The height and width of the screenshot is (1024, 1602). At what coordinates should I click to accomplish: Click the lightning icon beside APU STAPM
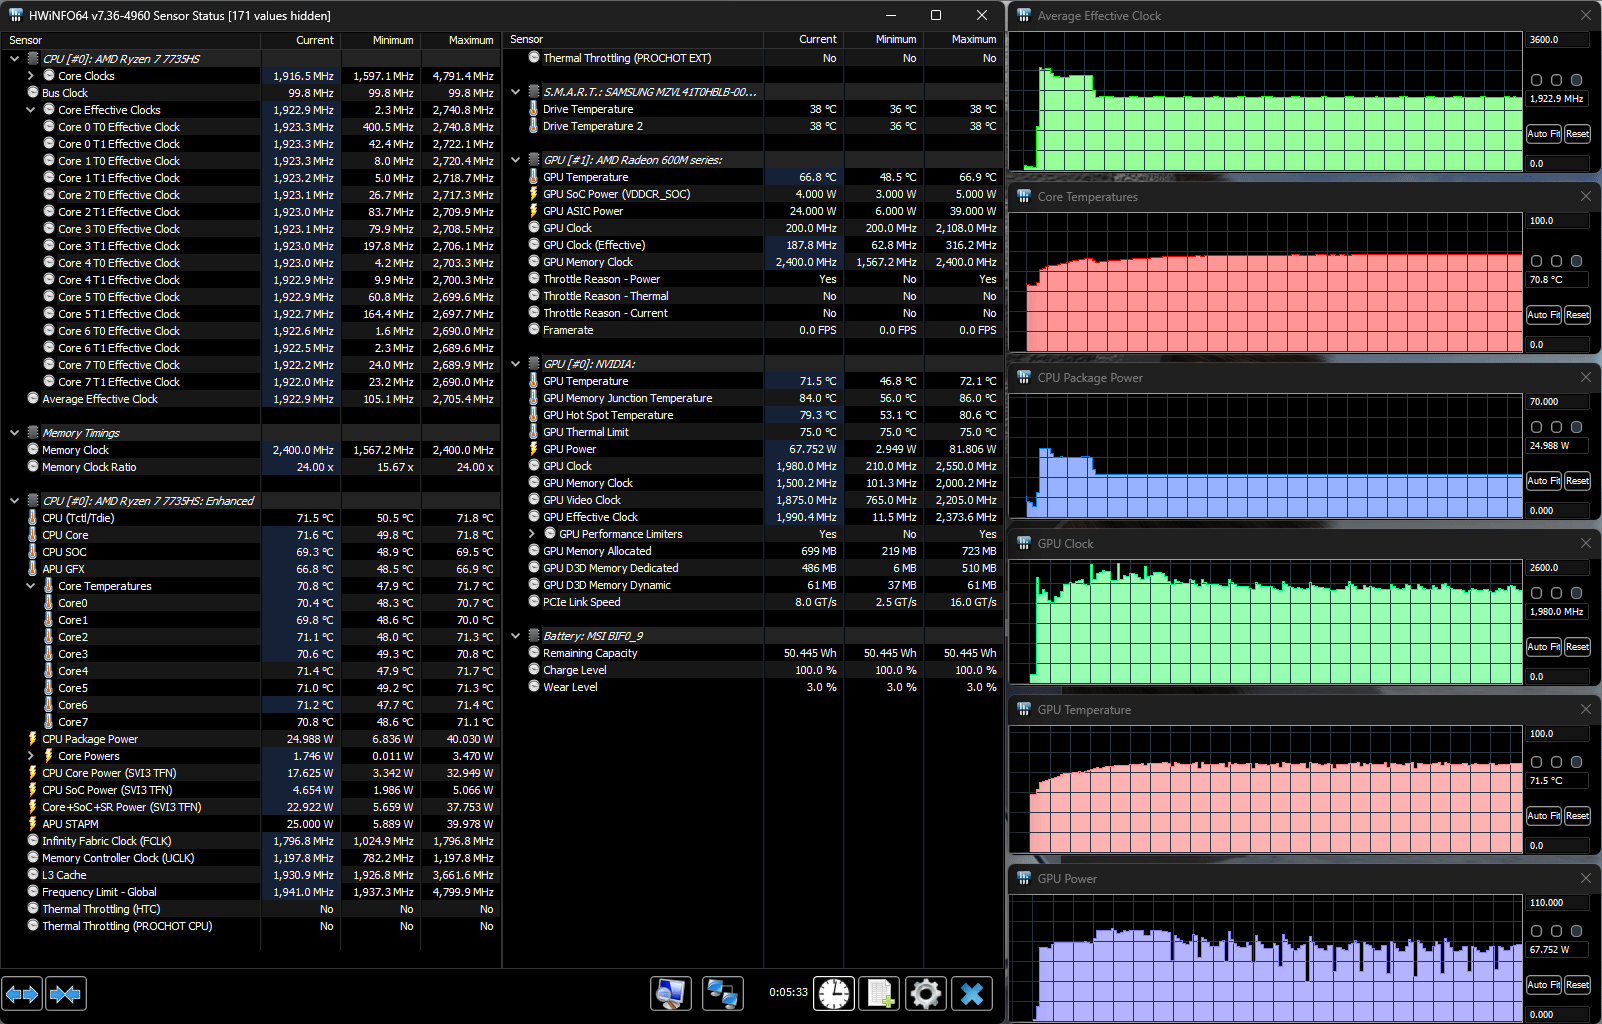(33, 824)
